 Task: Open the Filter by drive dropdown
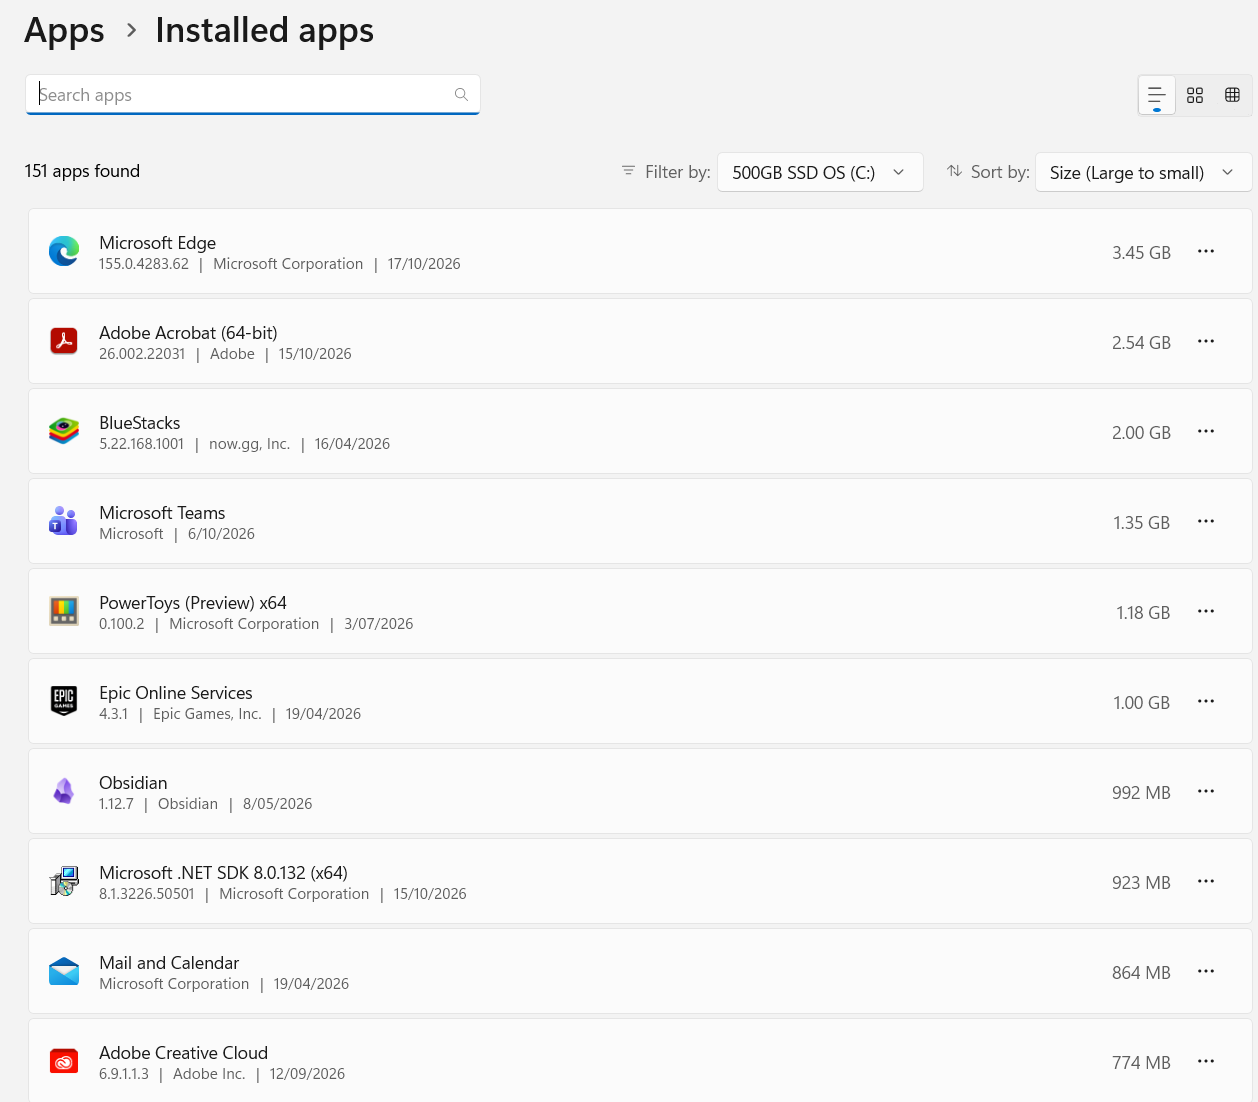820,172
